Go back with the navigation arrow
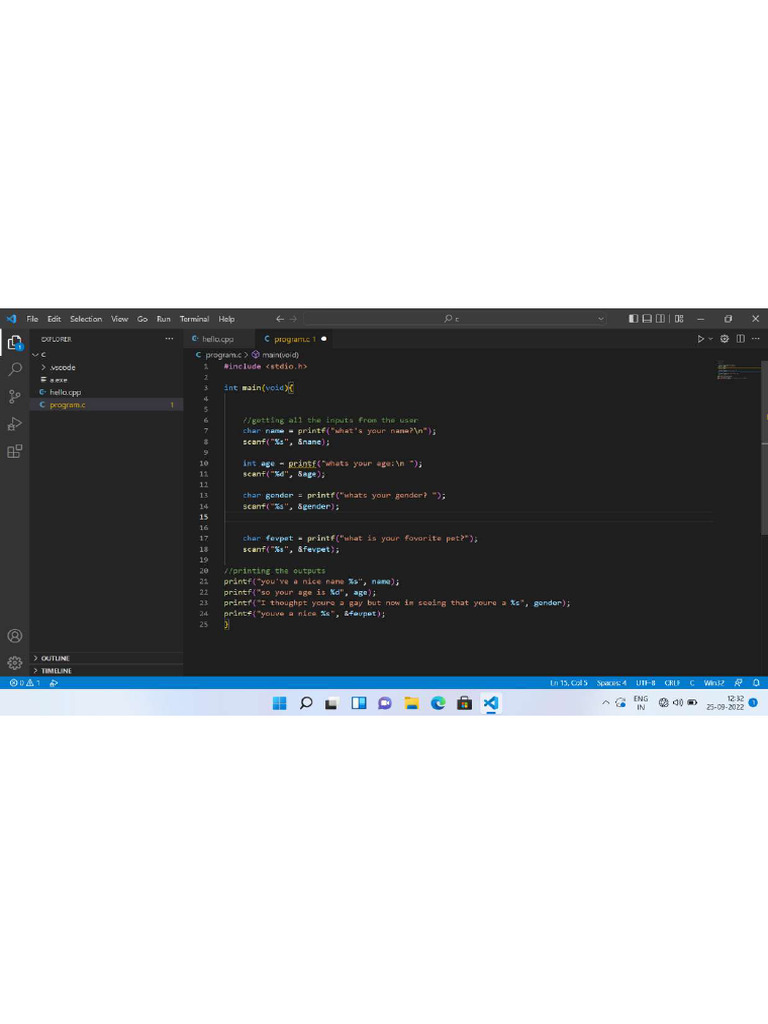 280,319
